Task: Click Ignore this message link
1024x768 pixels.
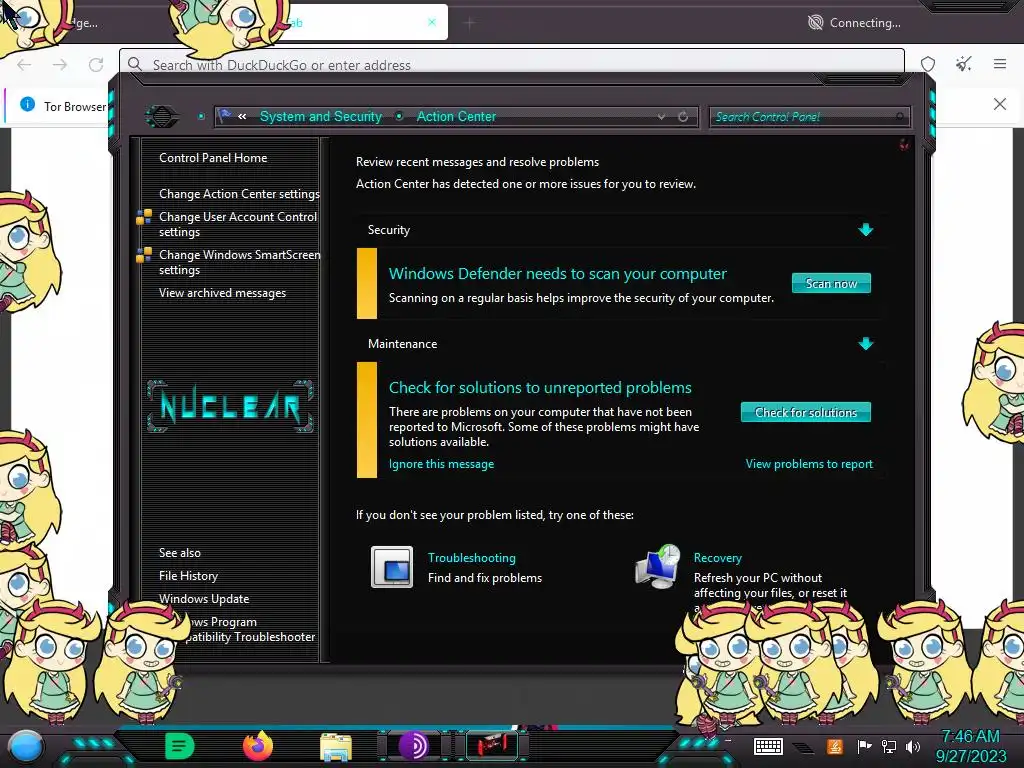Action: click(441, 464)
